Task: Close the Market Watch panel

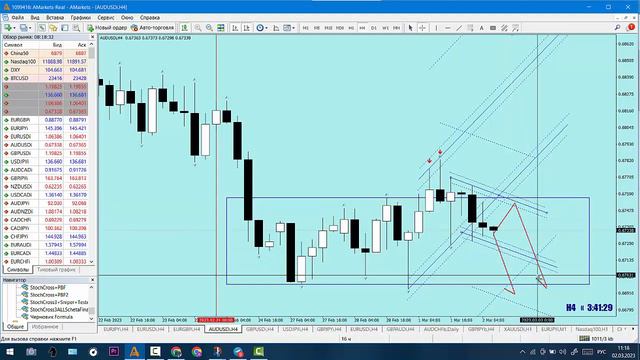Action: [x=92, y=37]
